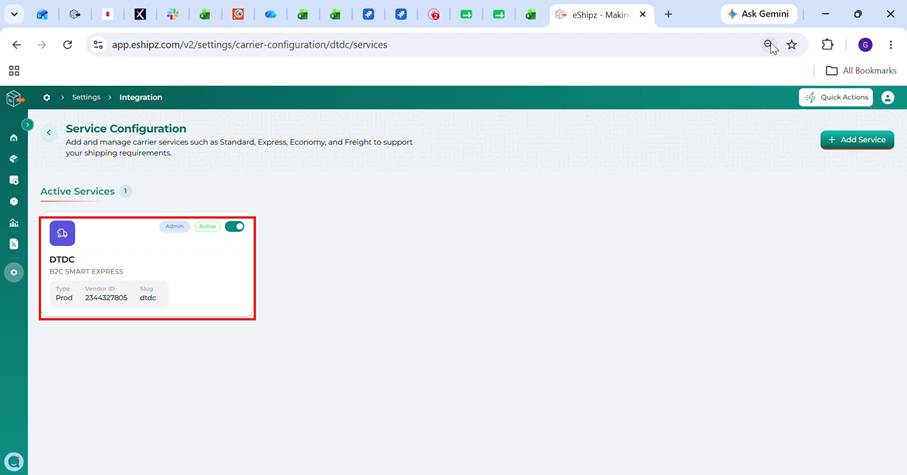Open the apps grid in bookmarks bar
Screen dimensions: 907x475
[x=14, y=71]
